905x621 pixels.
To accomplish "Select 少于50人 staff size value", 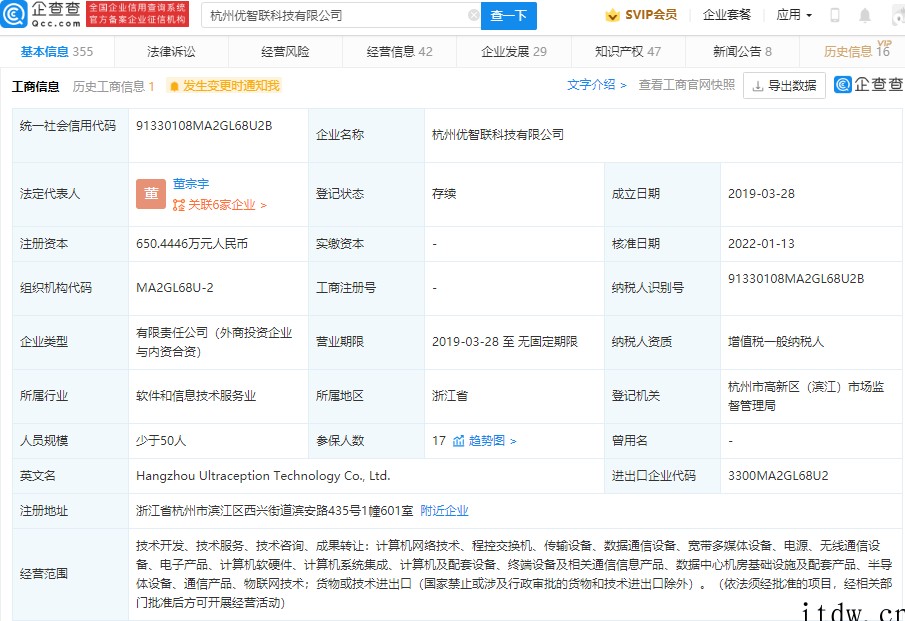I will 160,441.
